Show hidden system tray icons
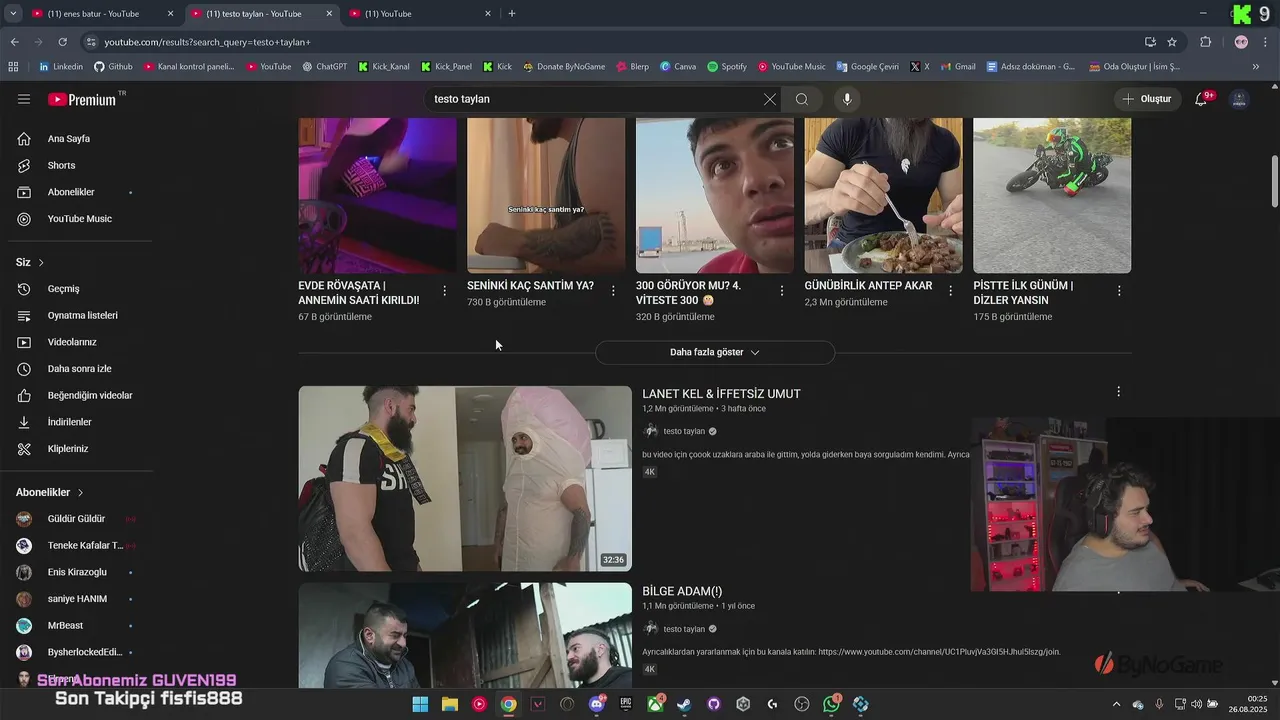 coord(1117,704)
